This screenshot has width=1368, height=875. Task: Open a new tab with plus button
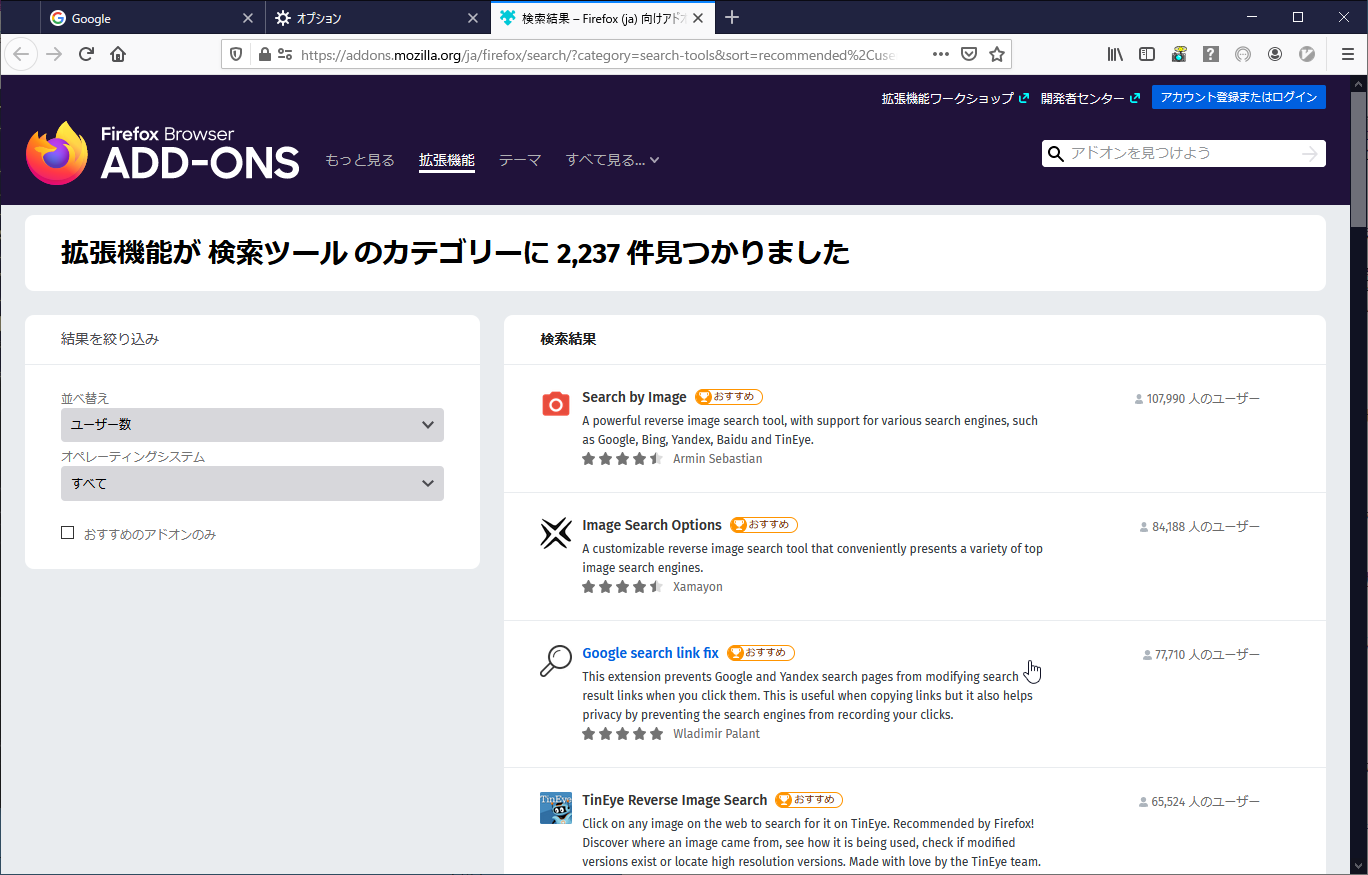(x=732, y=17)
